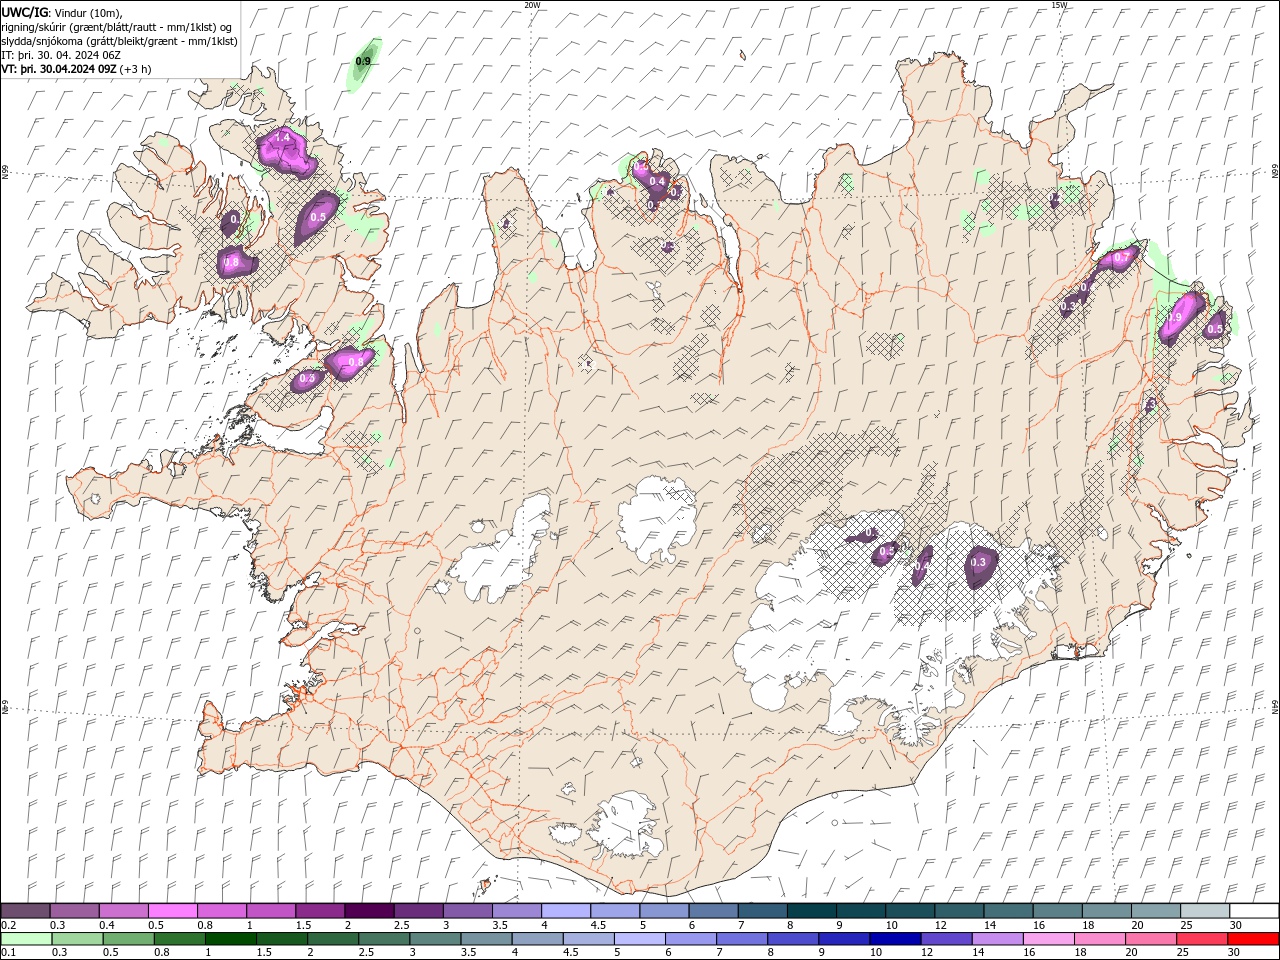Click the '0.9' value on the green offshore patch
The width and height of the screenshot is (1280, 960).
click(x=363, y=62)
